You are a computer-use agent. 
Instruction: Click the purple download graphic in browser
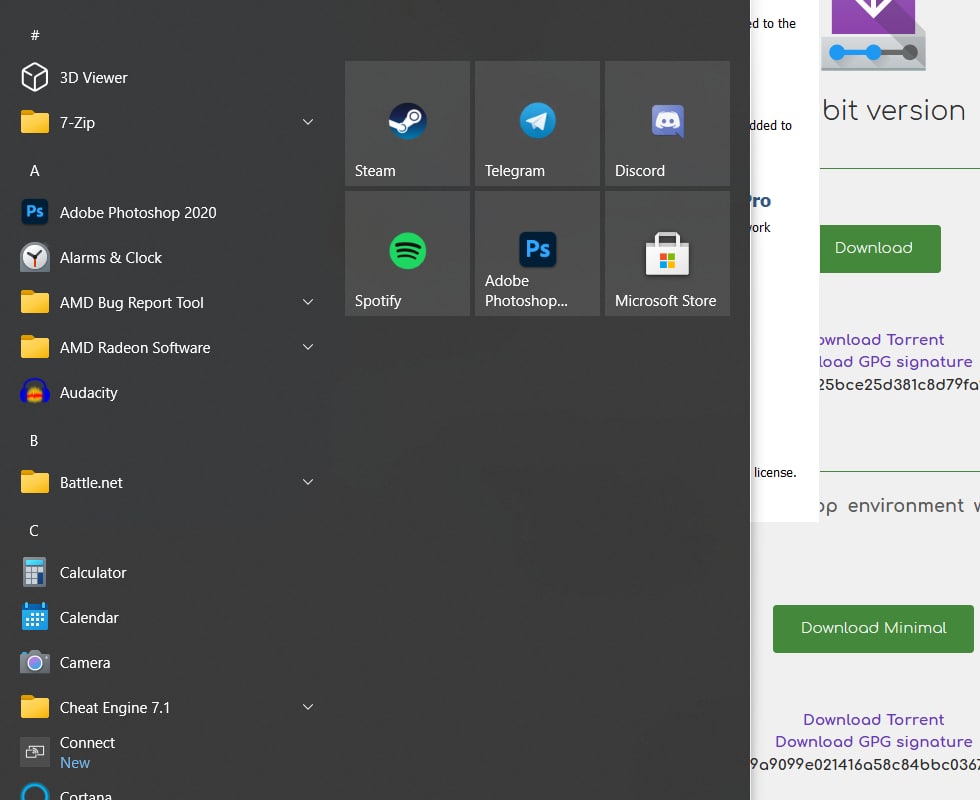(873, 34)
